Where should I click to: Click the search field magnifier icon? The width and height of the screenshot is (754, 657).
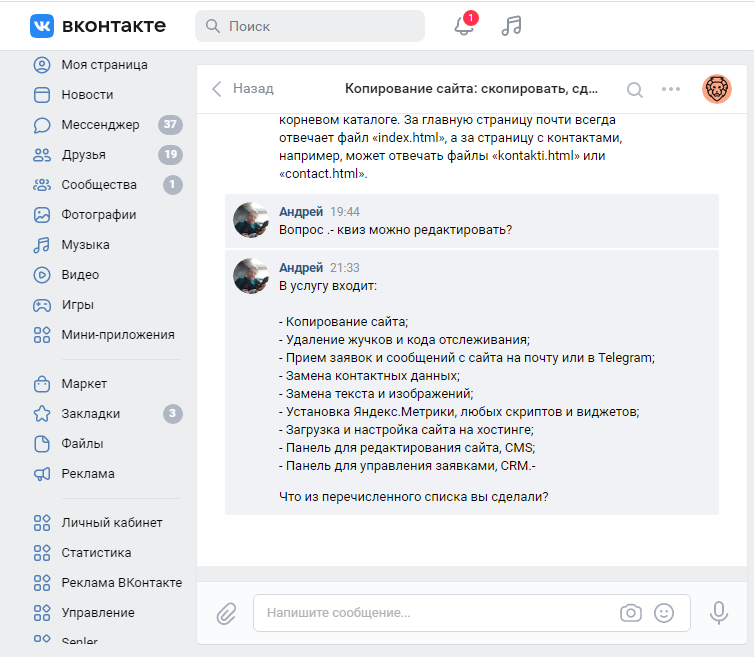tap(213, 26)
